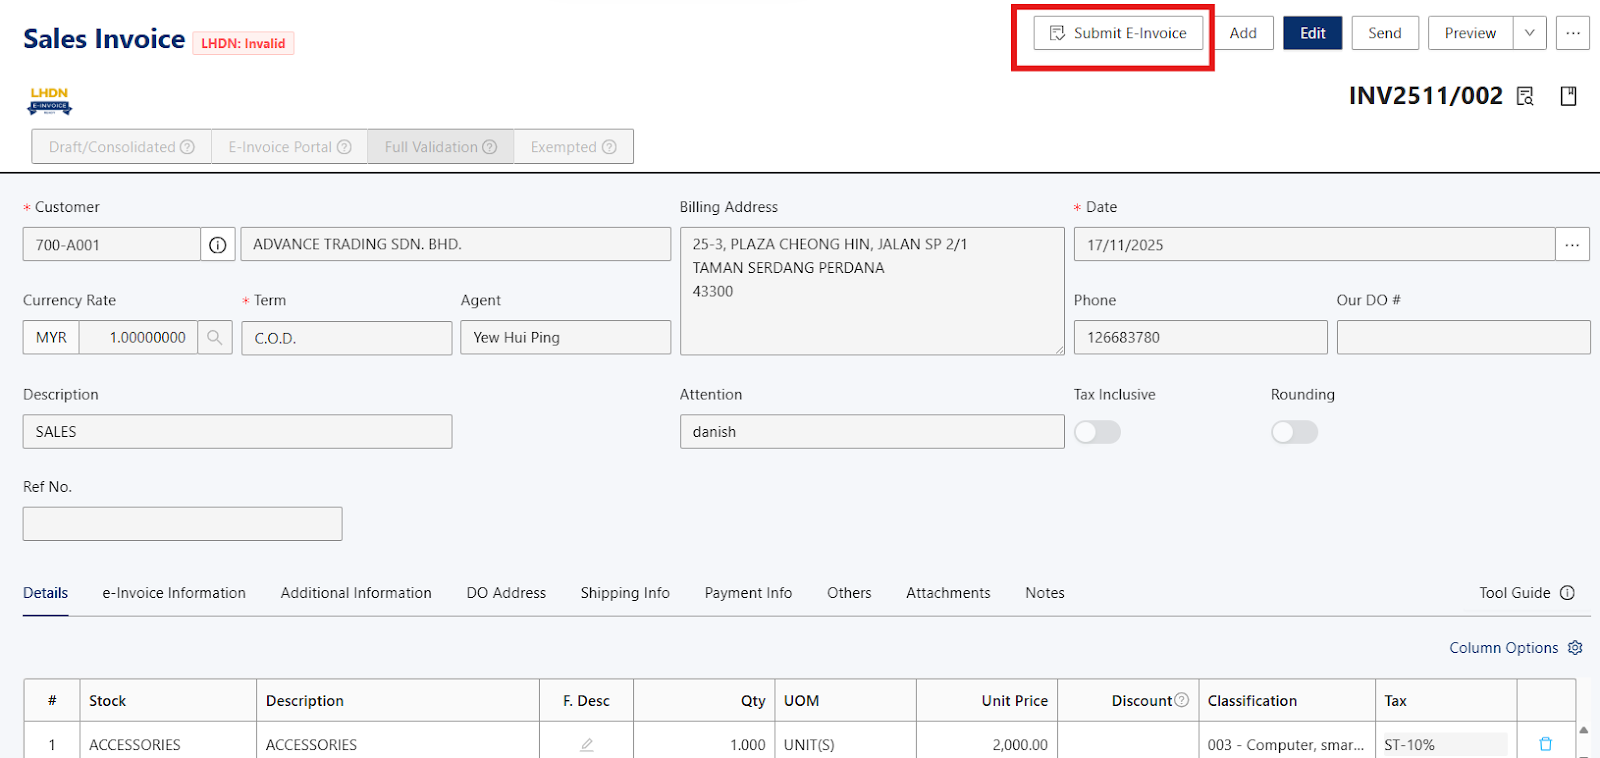Select the Full Validation option
The height and width of the screenshot is (758, 1600).
click(440, 147)
